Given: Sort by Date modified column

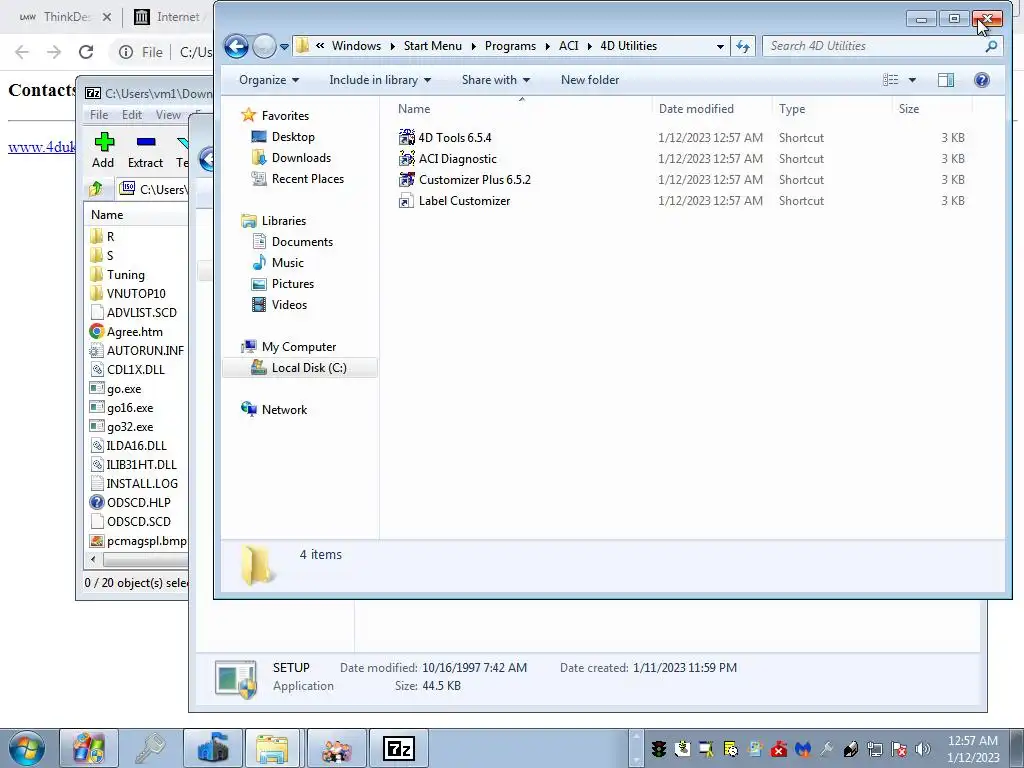Looking at the screenshot, I should pos(696,109).
